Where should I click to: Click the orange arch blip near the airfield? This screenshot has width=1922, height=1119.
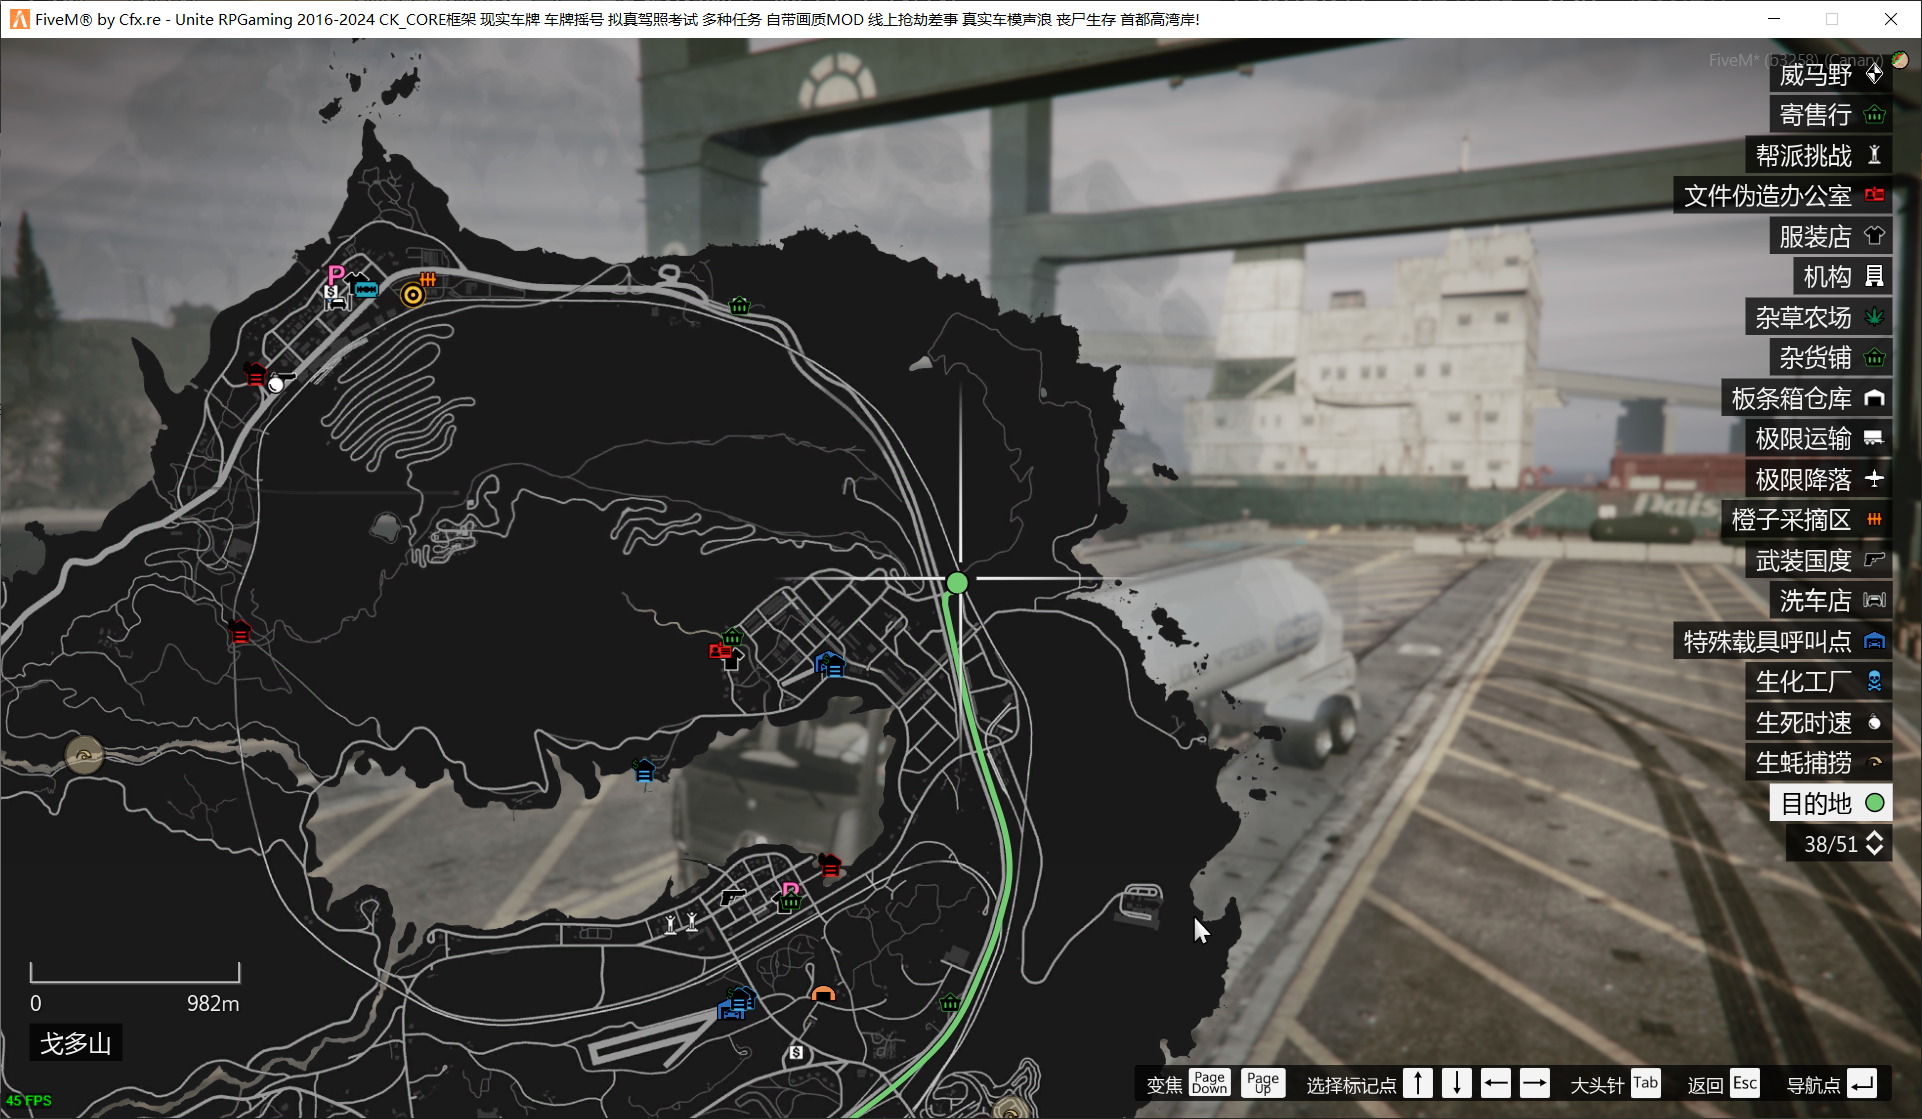pos(823,993)
